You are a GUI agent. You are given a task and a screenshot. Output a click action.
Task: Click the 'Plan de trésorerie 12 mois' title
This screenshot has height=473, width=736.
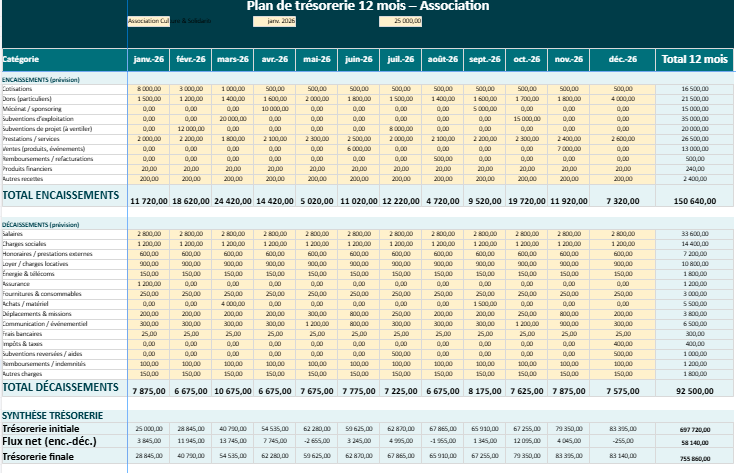click(367, 6)
